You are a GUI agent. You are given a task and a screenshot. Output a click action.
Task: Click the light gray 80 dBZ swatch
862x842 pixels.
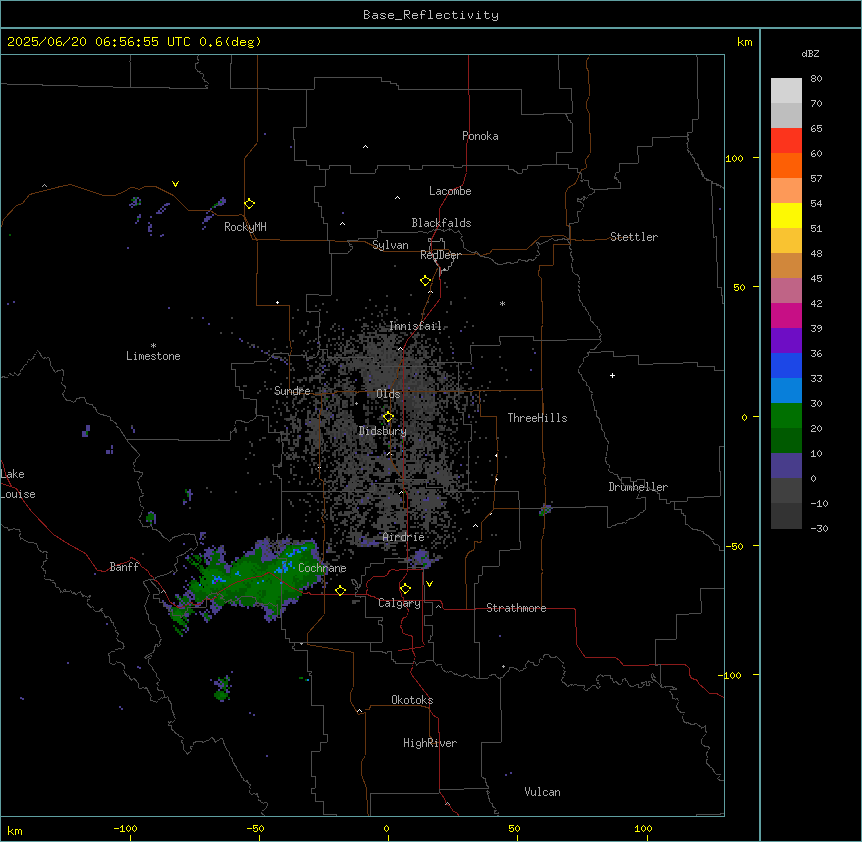click(786, 91)
